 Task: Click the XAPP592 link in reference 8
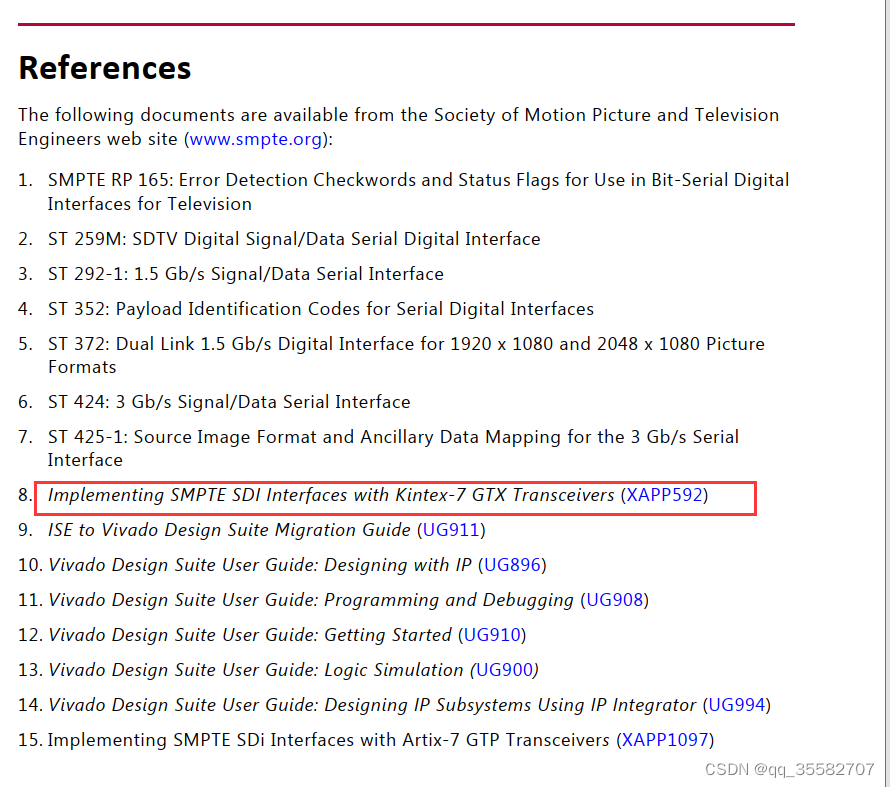(664, 495)
